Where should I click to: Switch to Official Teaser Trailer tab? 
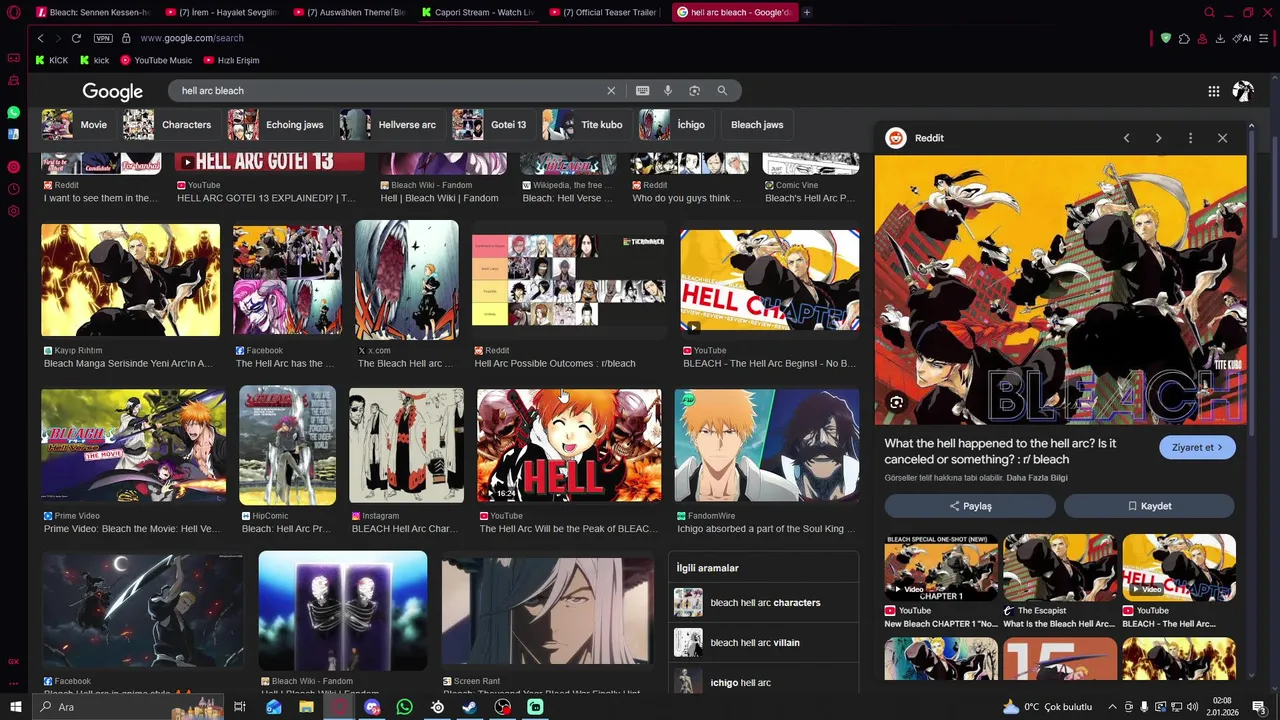pyautogui.click(x=607, y=13)
